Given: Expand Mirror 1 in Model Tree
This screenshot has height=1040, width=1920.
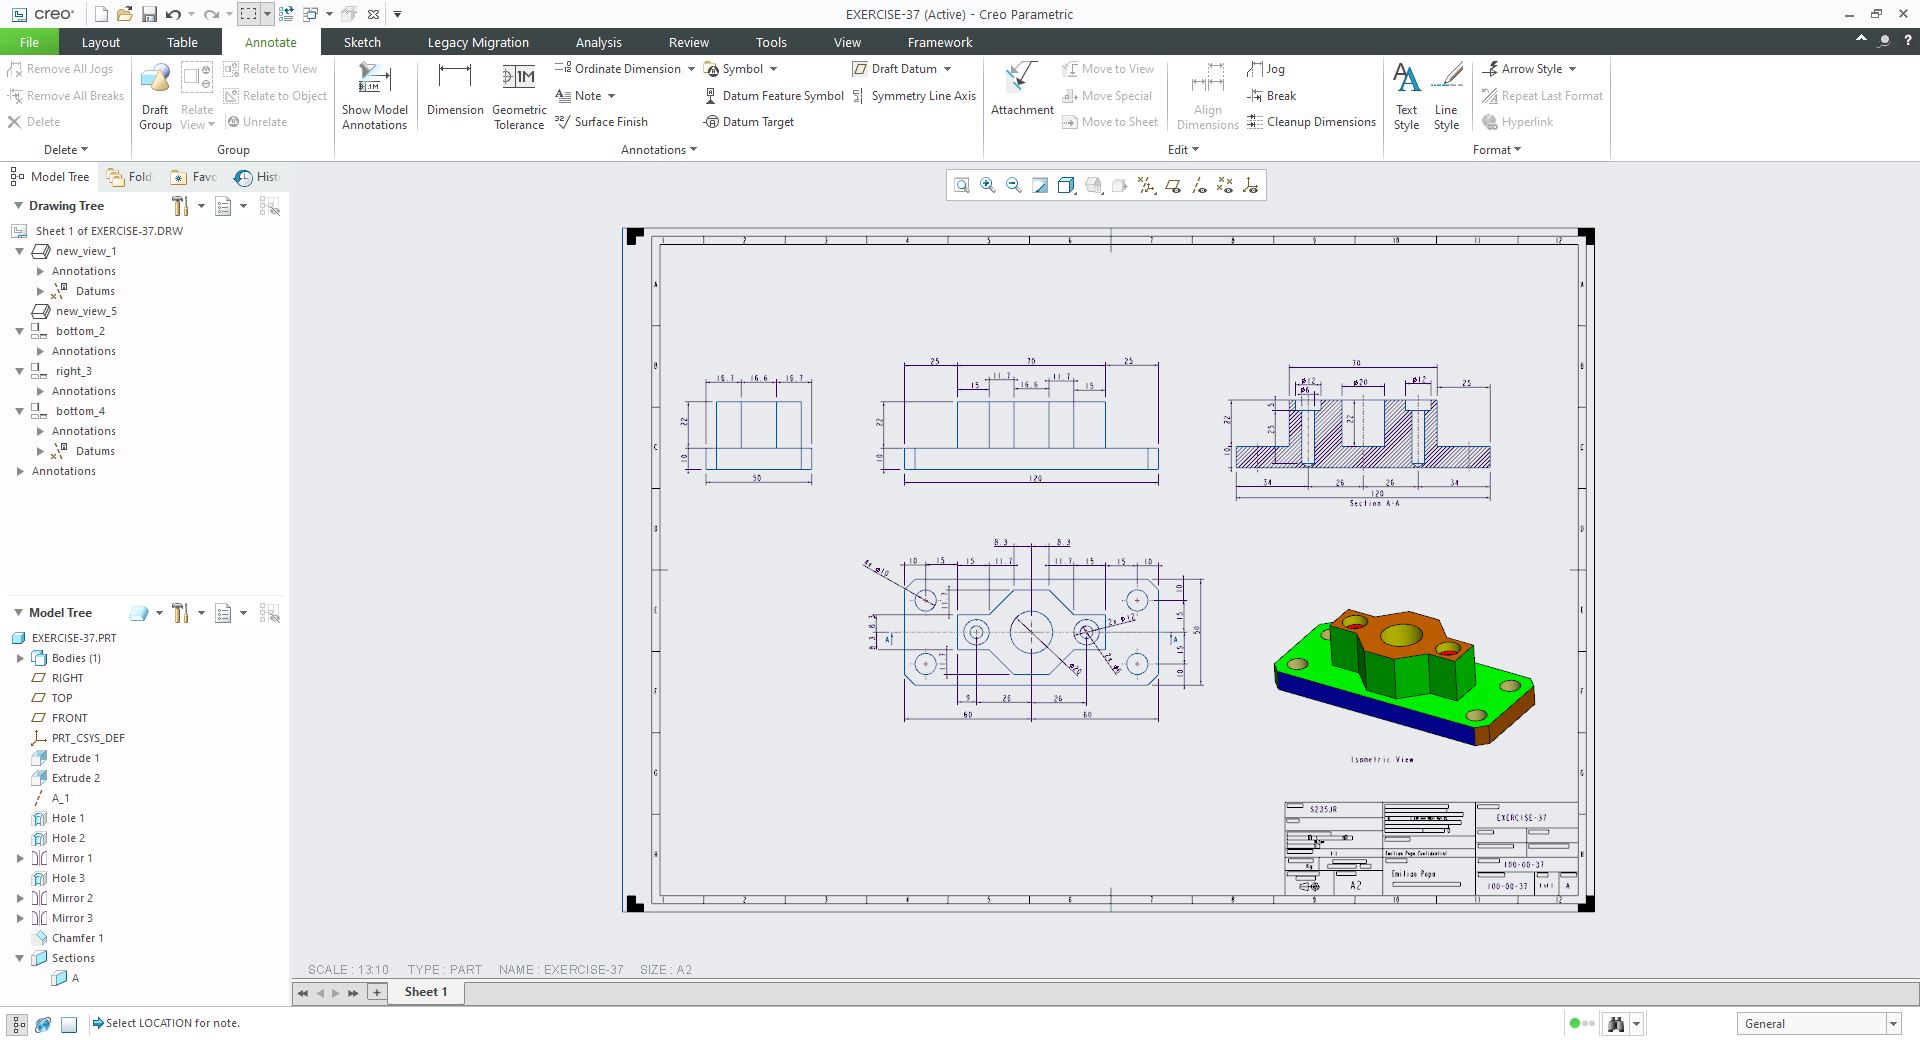Looking at the screenshot, I should tap(20, 858).
